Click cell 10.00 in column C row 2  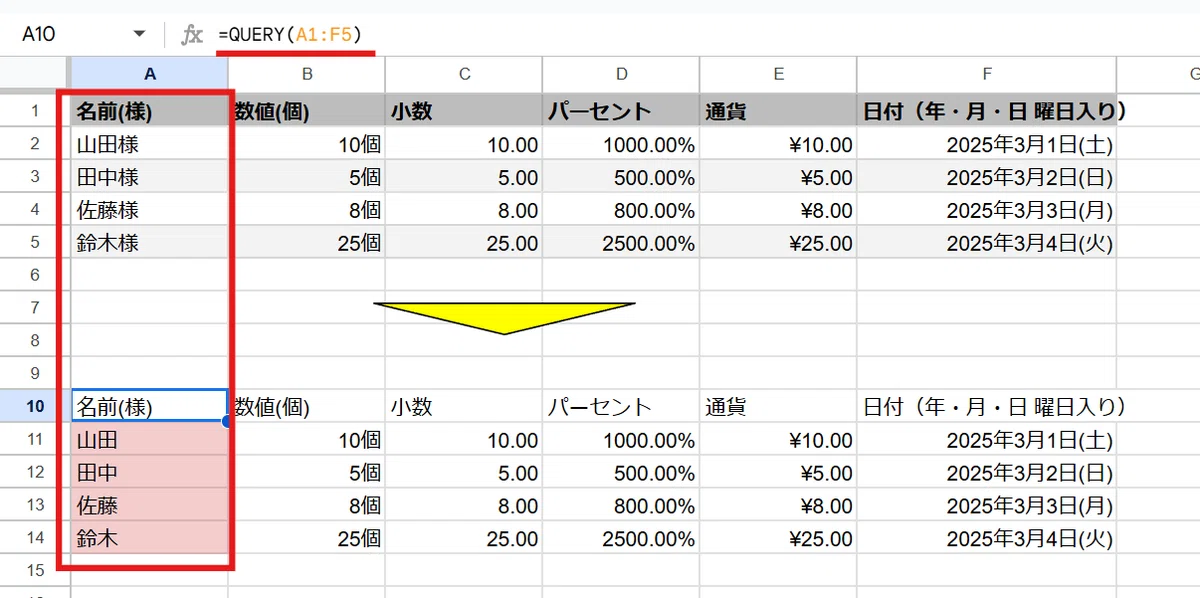pos(464,144)
